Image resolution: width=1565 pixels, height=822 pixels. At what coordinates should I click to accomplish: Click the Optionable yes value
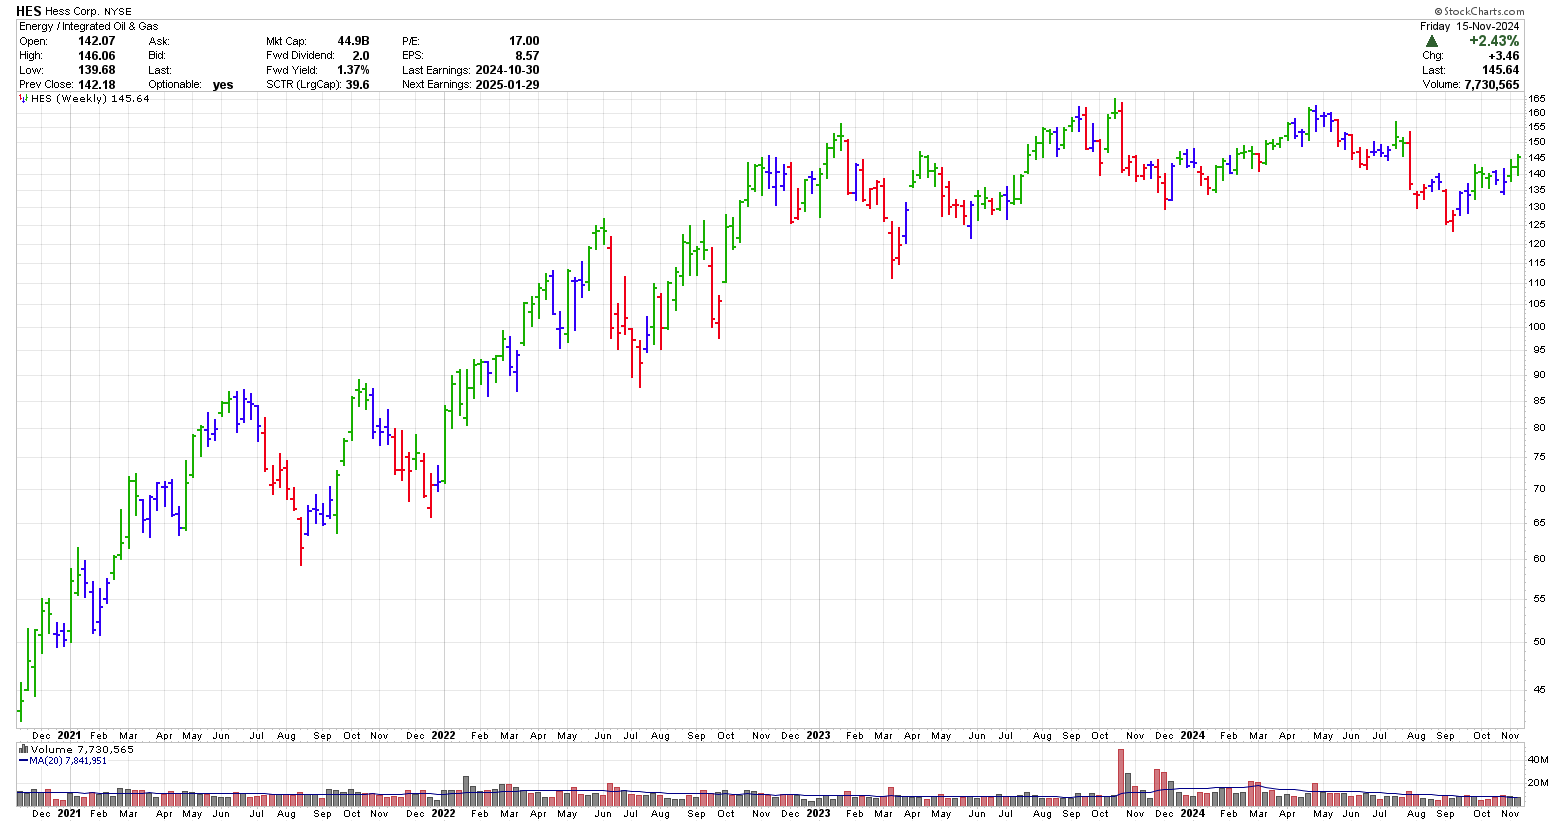[223, 85]
